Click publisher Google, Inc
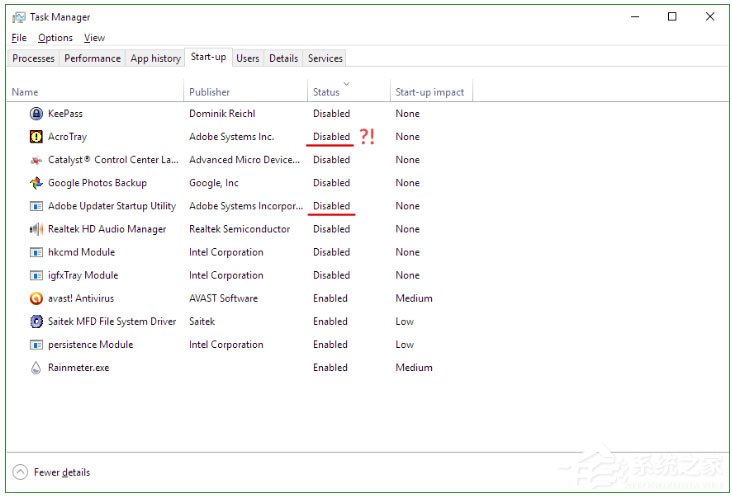The image size is (732, 498). [214, 183]
